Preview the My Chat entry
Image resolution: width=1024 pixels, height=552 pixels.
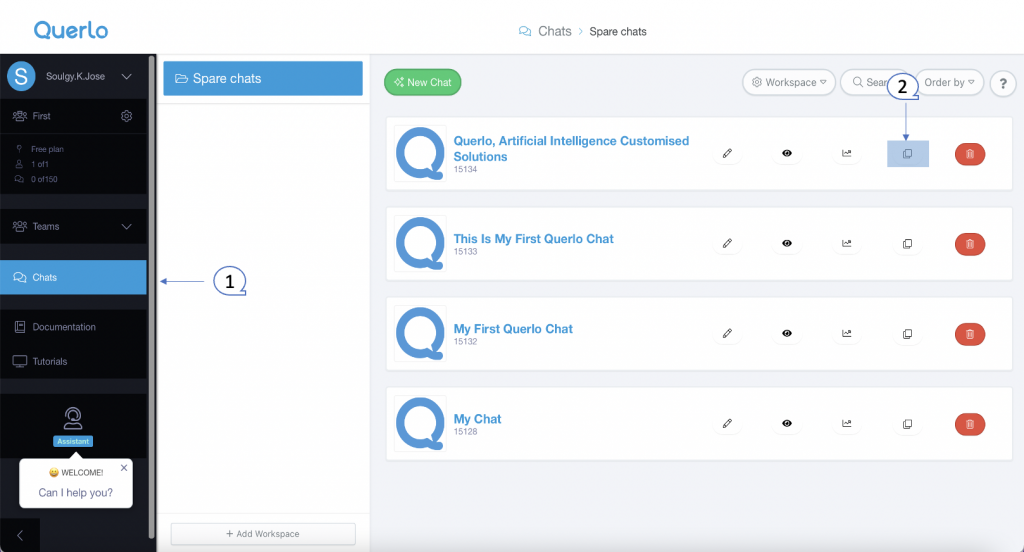click(787, 424)
